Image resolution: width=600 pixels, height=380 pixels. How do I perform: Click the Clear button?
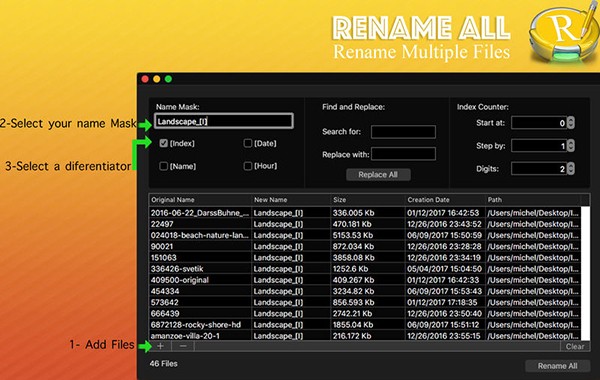pos(575,346)
